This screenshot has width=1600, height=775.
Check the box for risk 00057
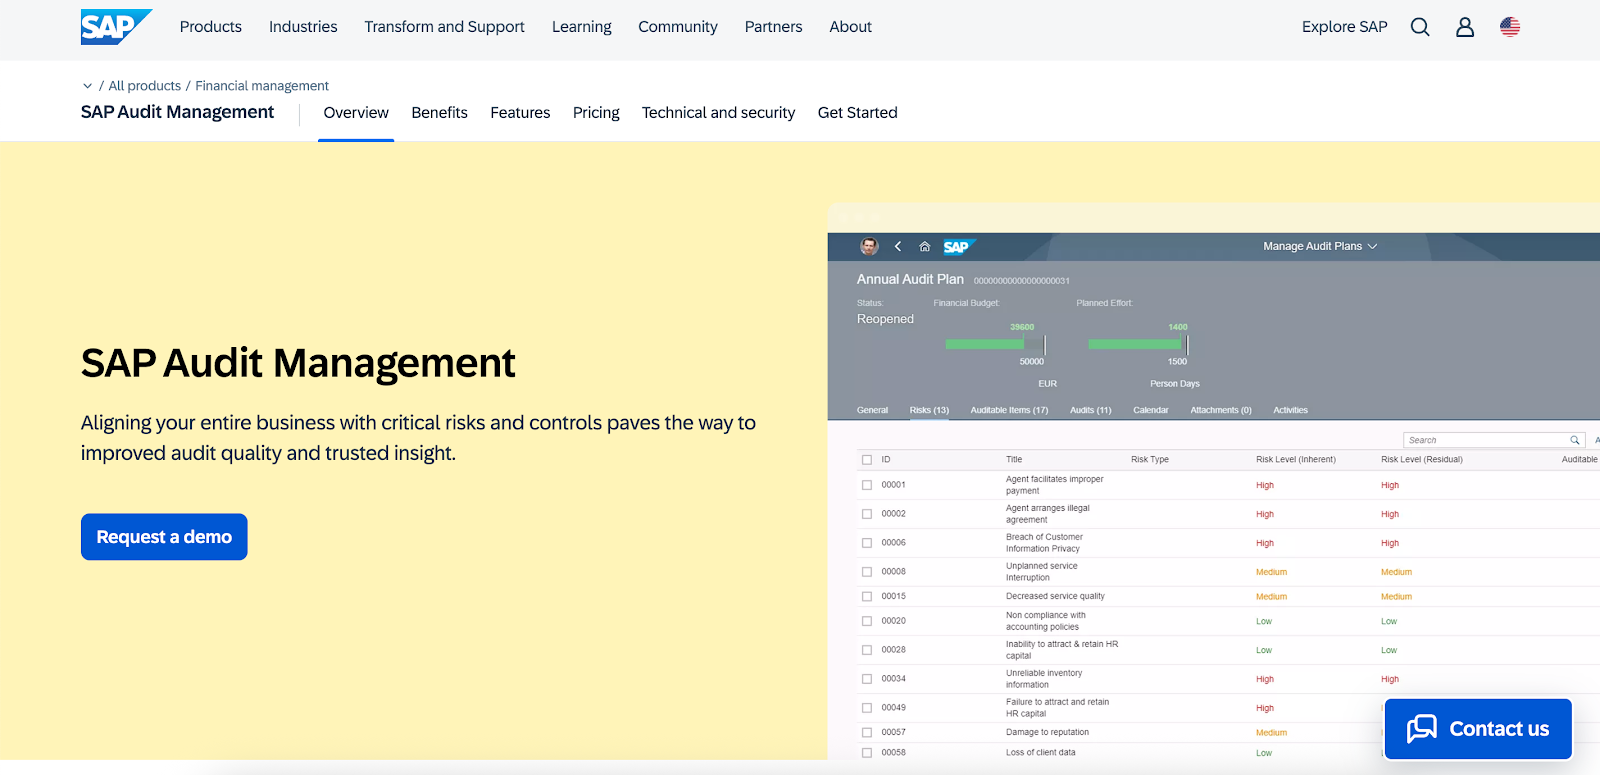867,733
